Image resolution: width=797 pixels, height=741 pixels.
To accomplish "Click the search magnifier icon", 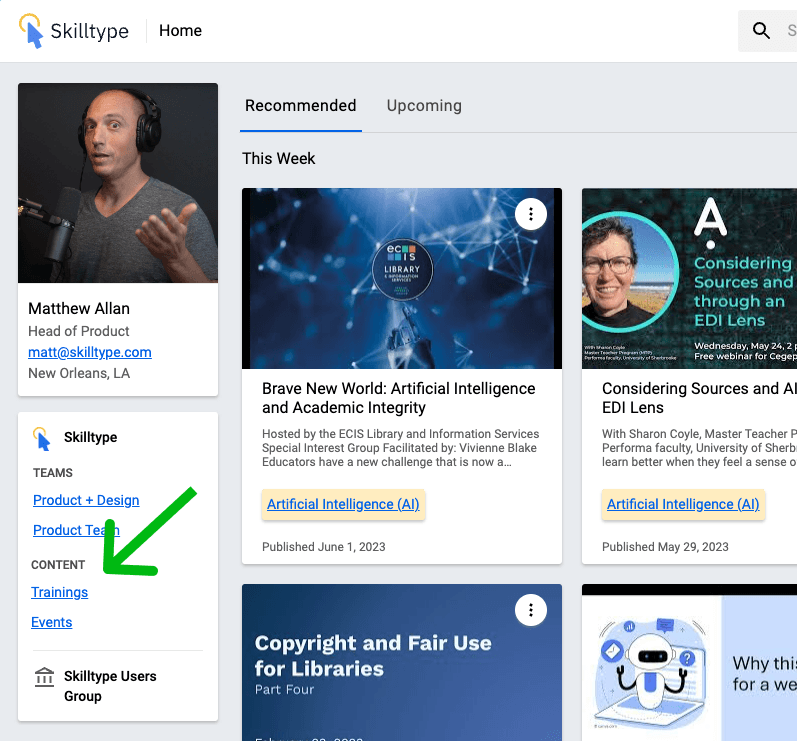I will [x=761, y=30].
